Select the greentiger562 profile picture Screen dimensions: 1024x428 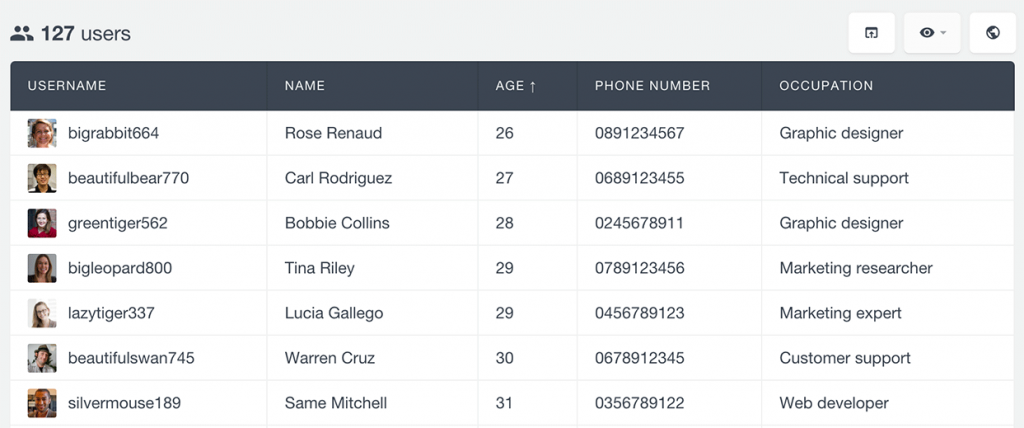pyautogui.click(x=42, y=223)
